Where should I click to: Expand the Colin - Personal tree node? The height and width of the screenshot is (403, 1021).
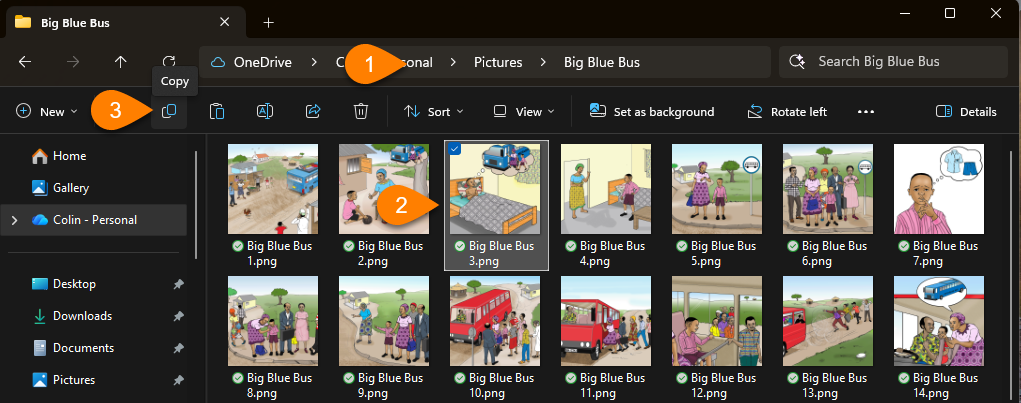pos(14,220)
